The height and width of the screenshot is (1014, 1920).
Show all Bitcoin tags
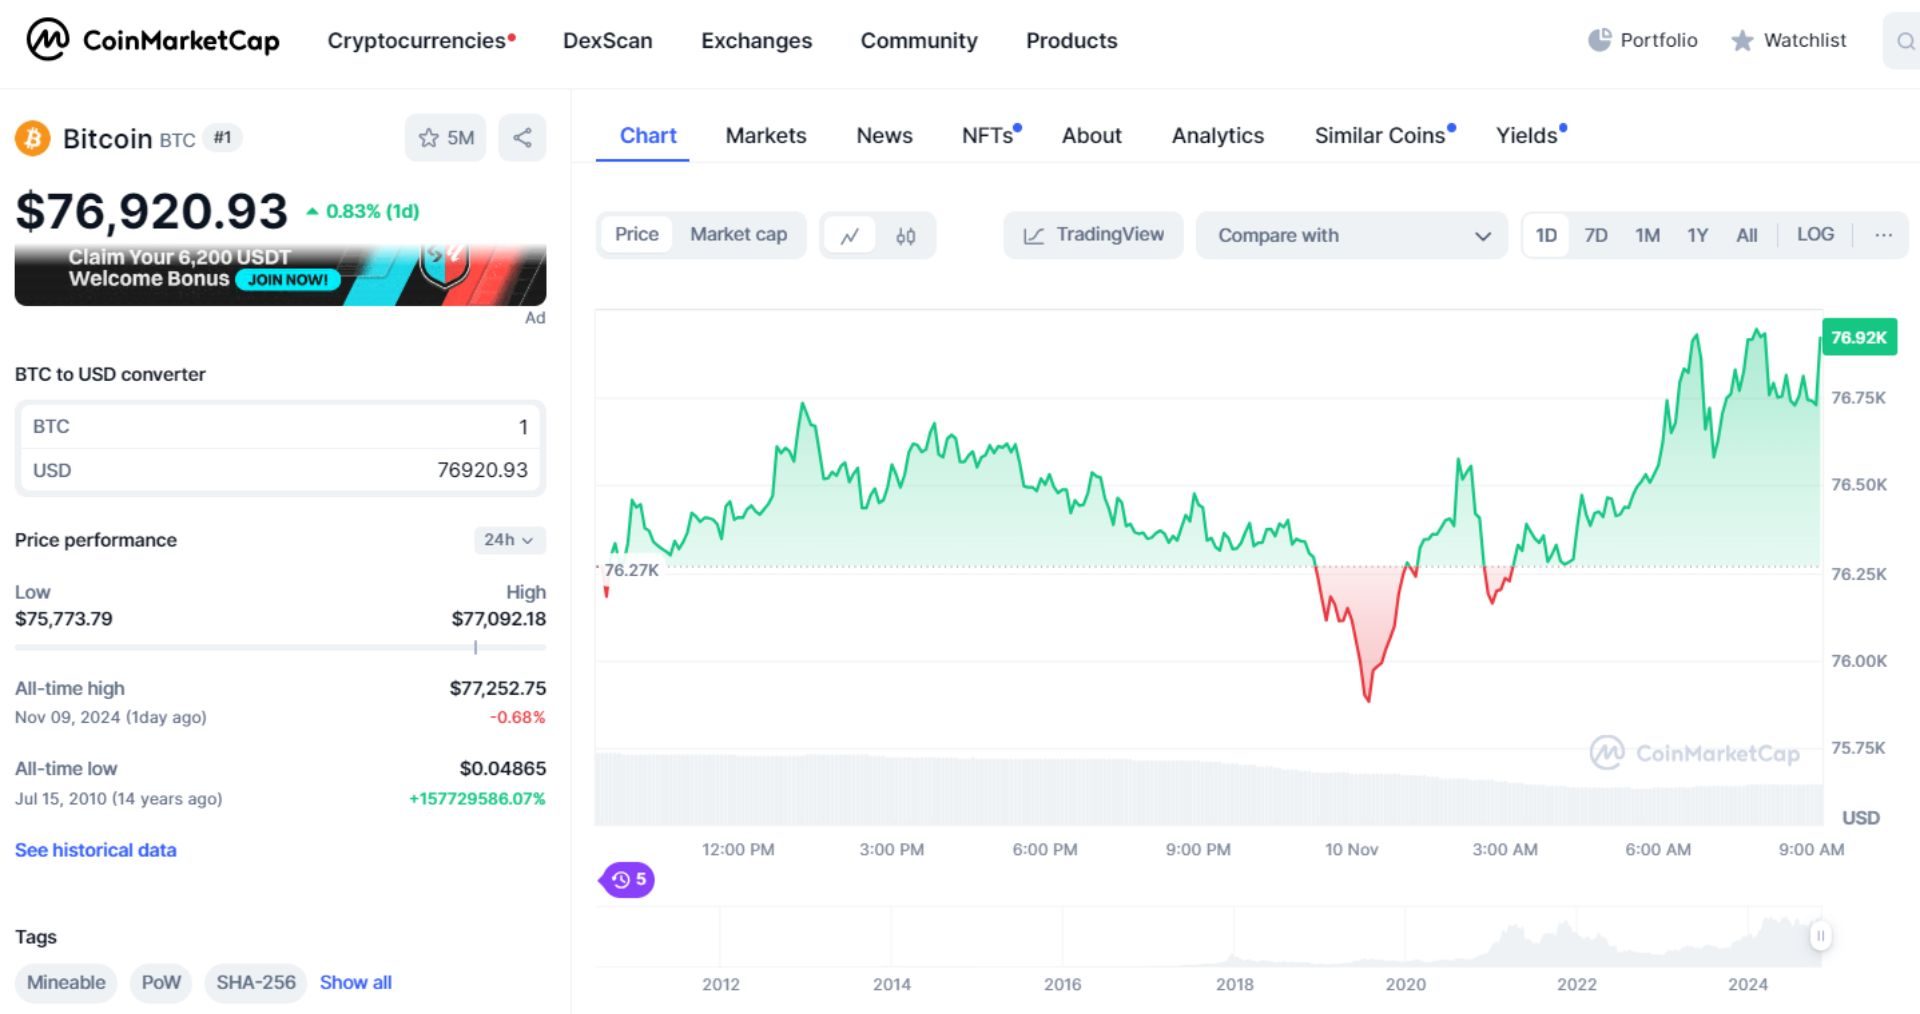[355, 982]
